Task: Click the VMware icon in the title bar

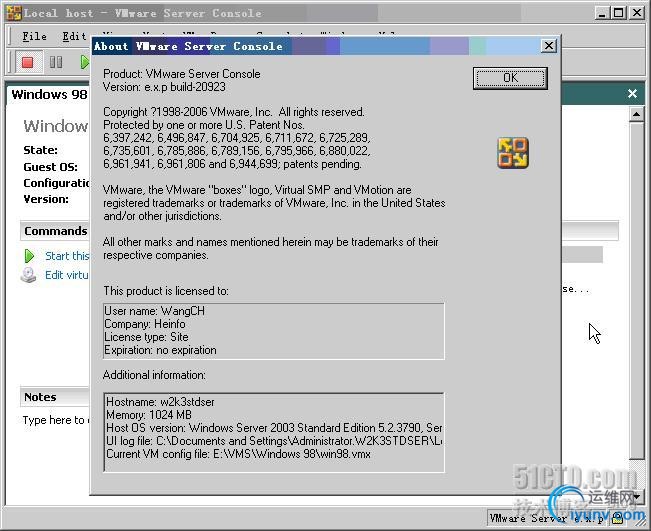Action: coord(13,13)
